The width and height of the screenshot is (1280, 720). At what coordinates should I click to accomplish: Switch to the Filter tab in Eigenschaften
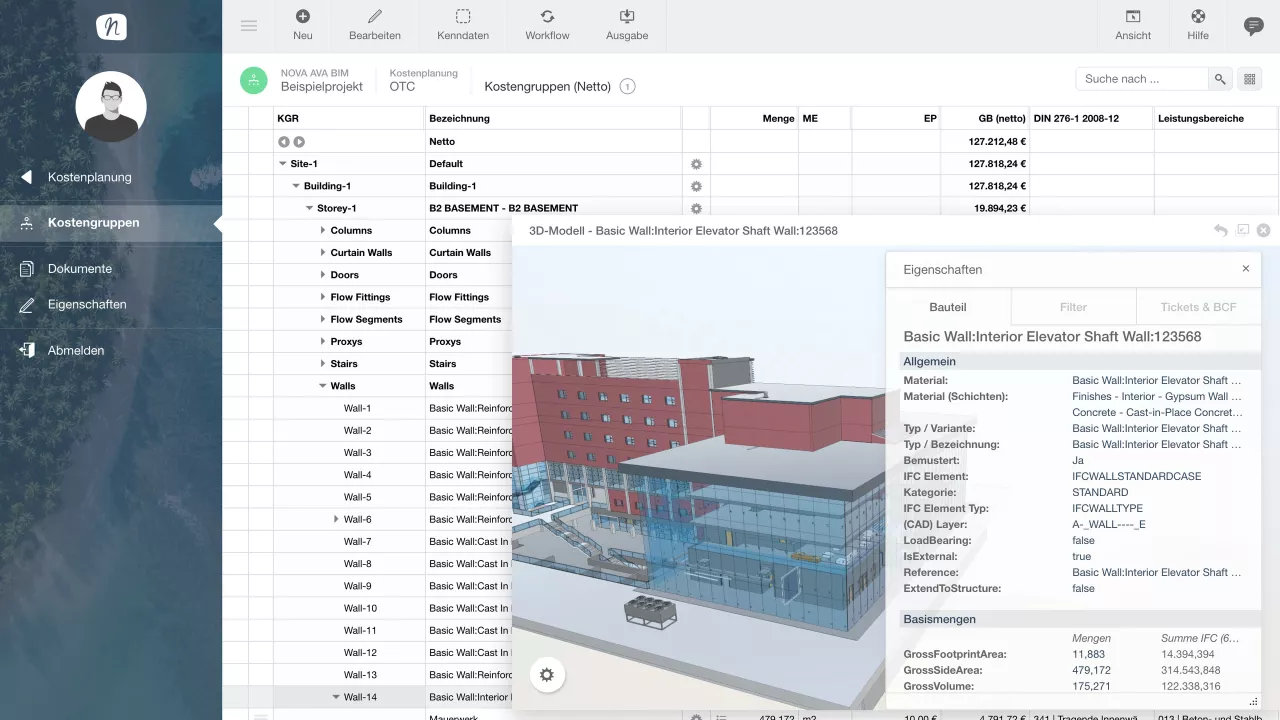(1073, 307)
